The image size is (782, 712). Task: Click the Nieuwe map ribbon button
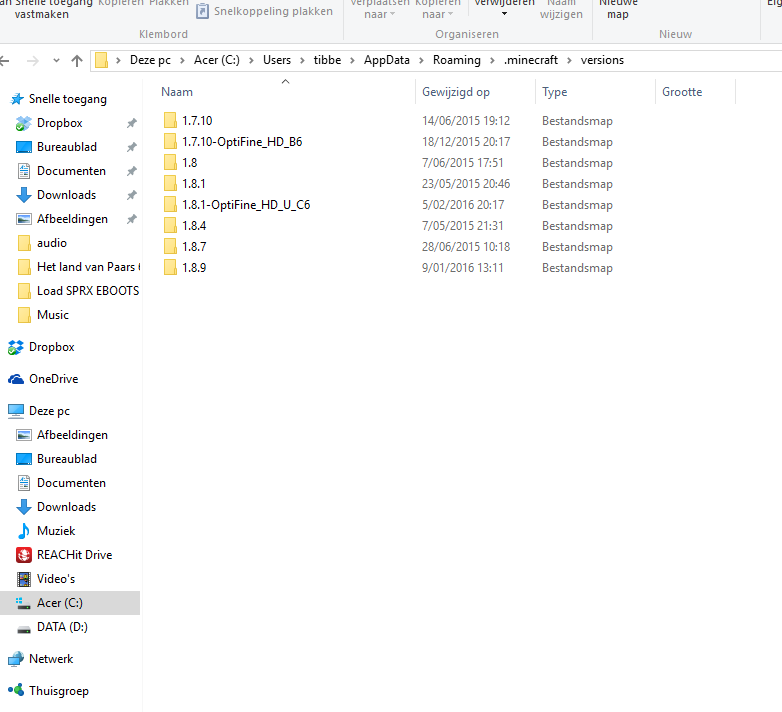tap(618, 9)
